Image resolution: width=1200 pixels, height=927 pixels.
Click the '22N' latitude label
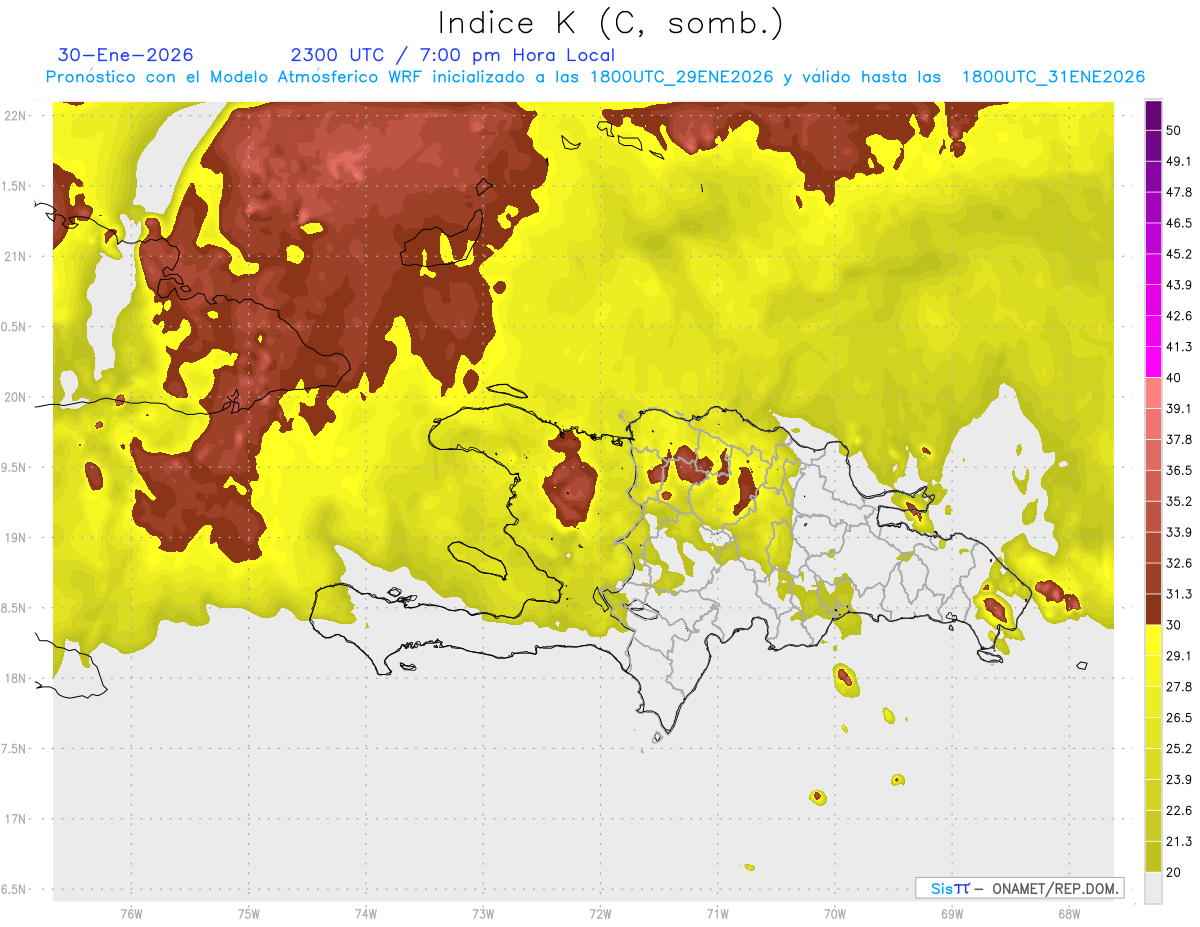click(x=15, y=115)
